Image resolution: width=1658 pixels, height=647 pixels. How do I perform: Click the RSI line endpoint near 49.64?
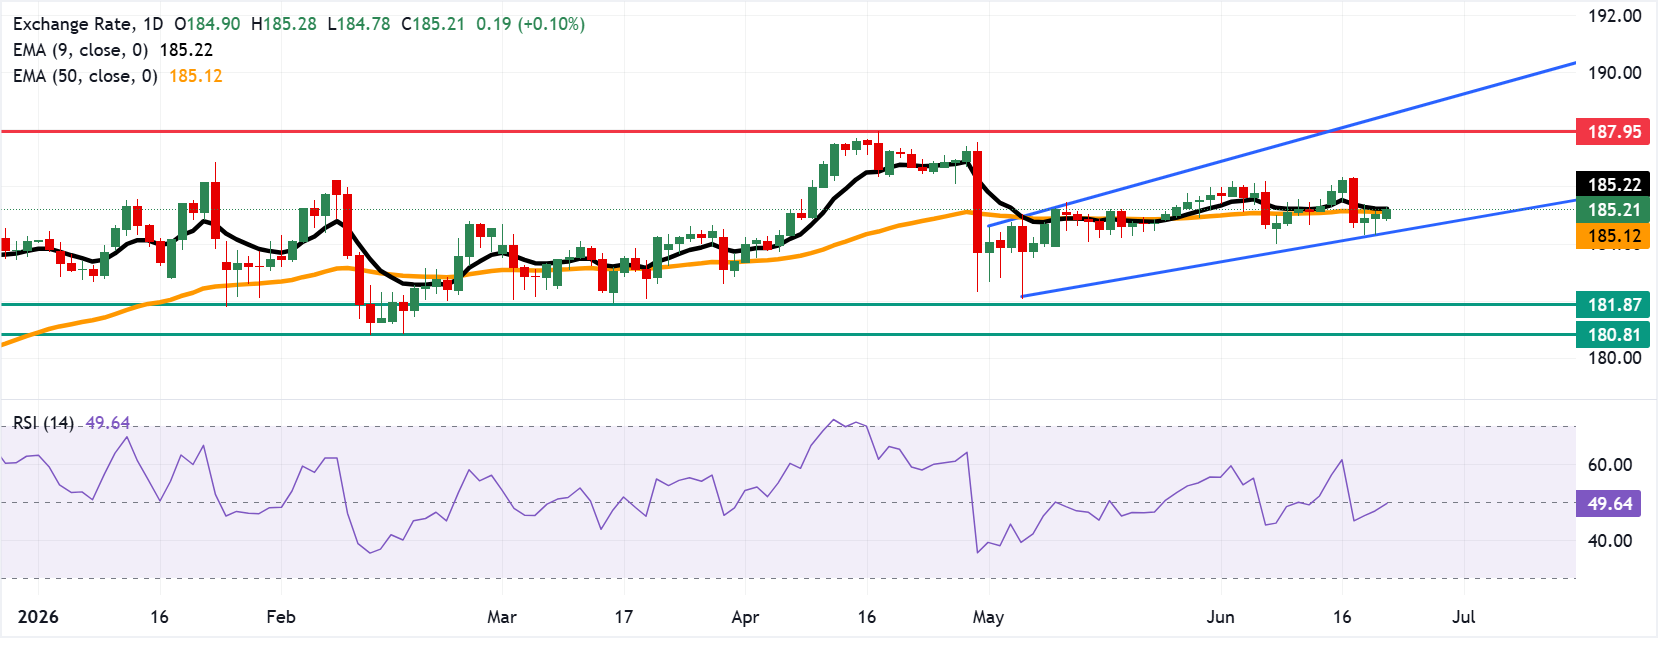[x=1389, y=503]
